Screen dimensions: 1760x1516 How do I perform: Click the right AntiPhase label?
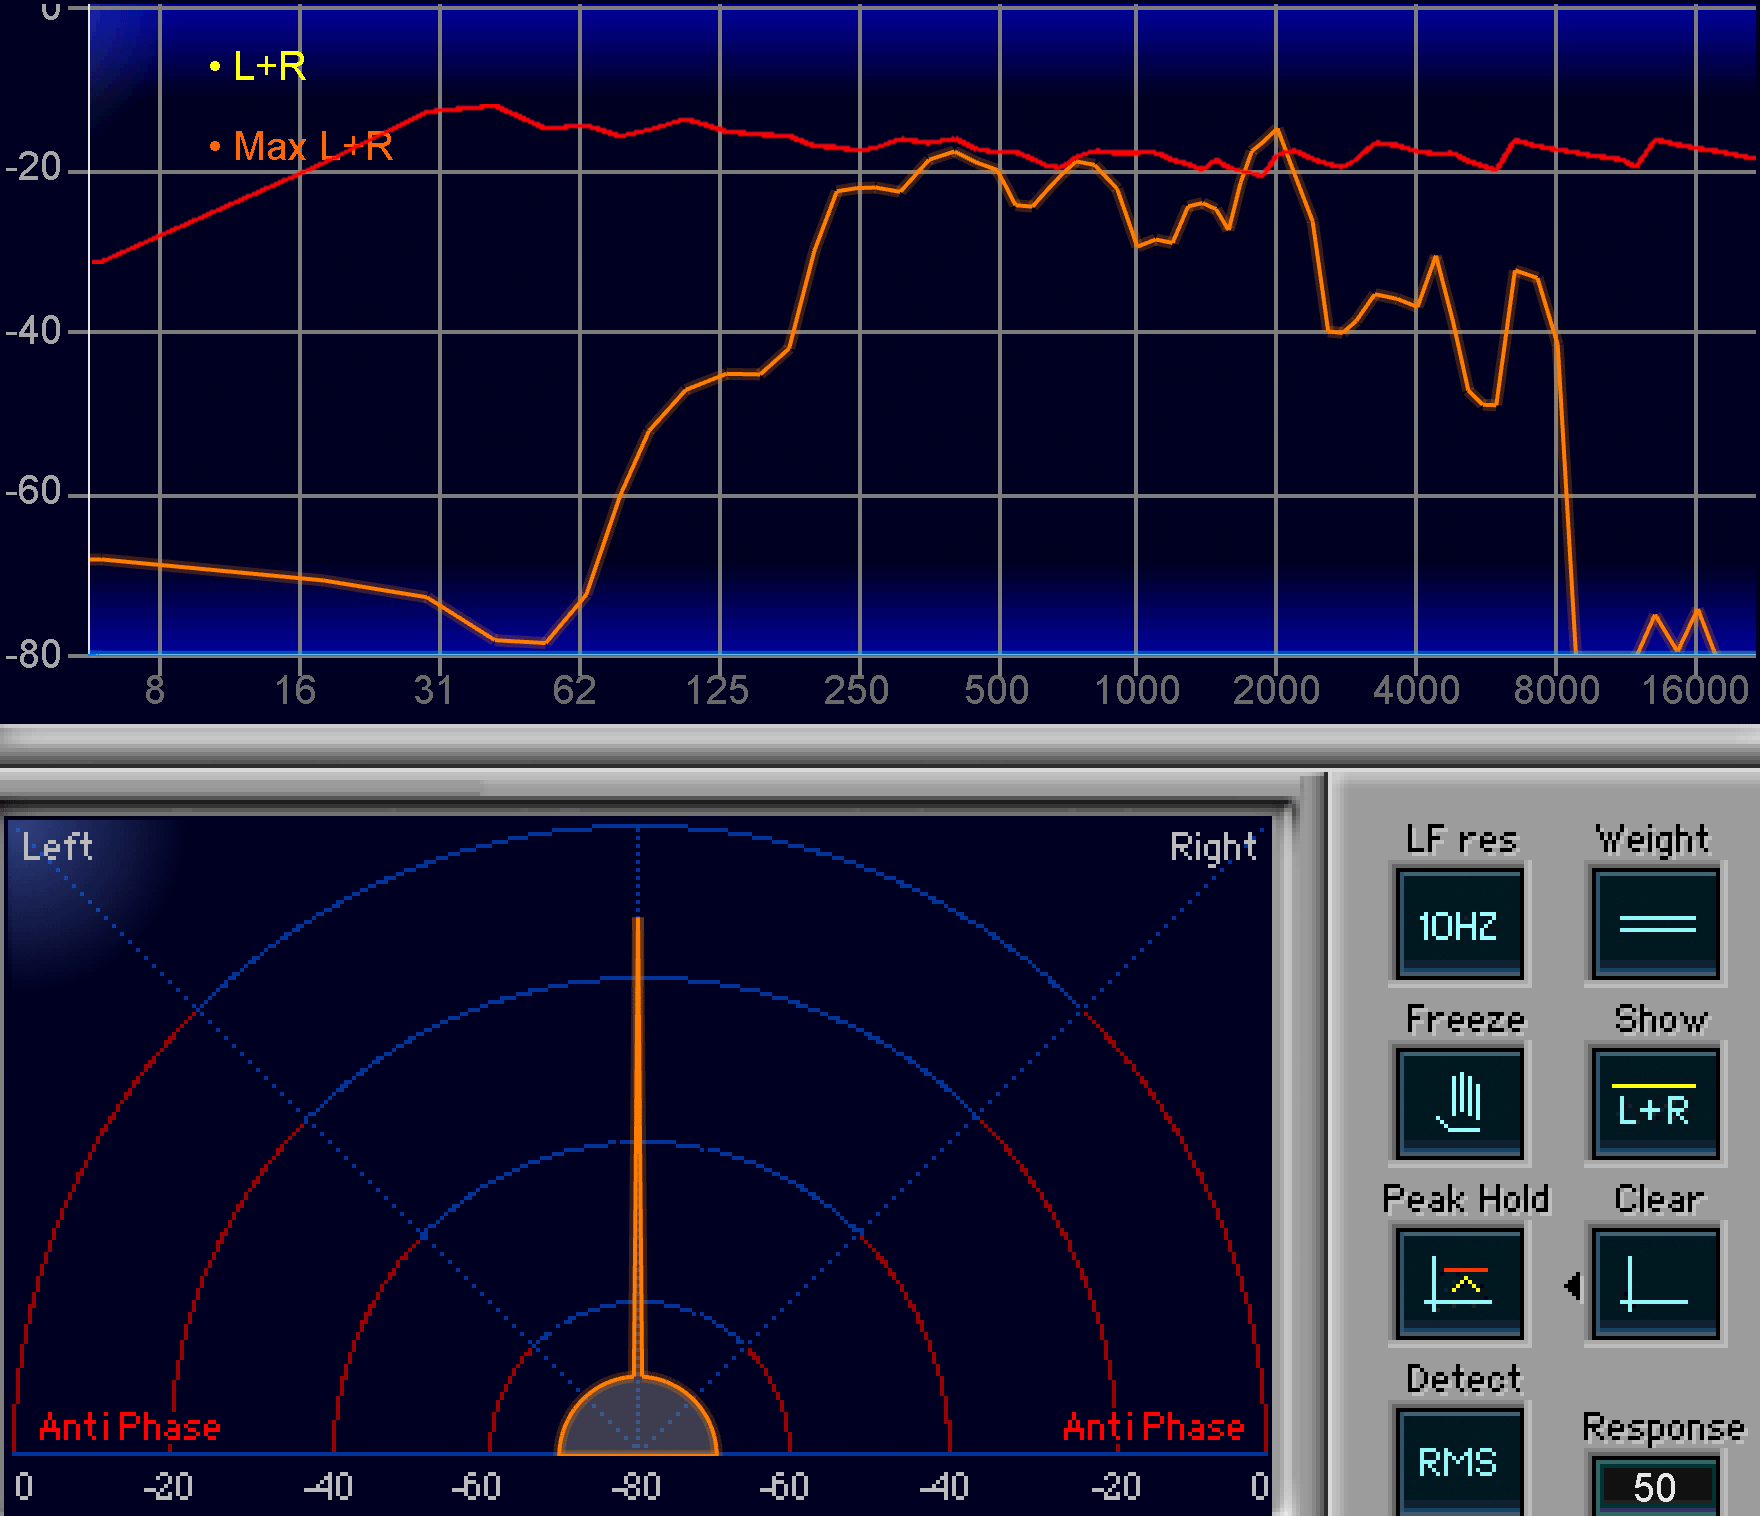point(1154,1427)
